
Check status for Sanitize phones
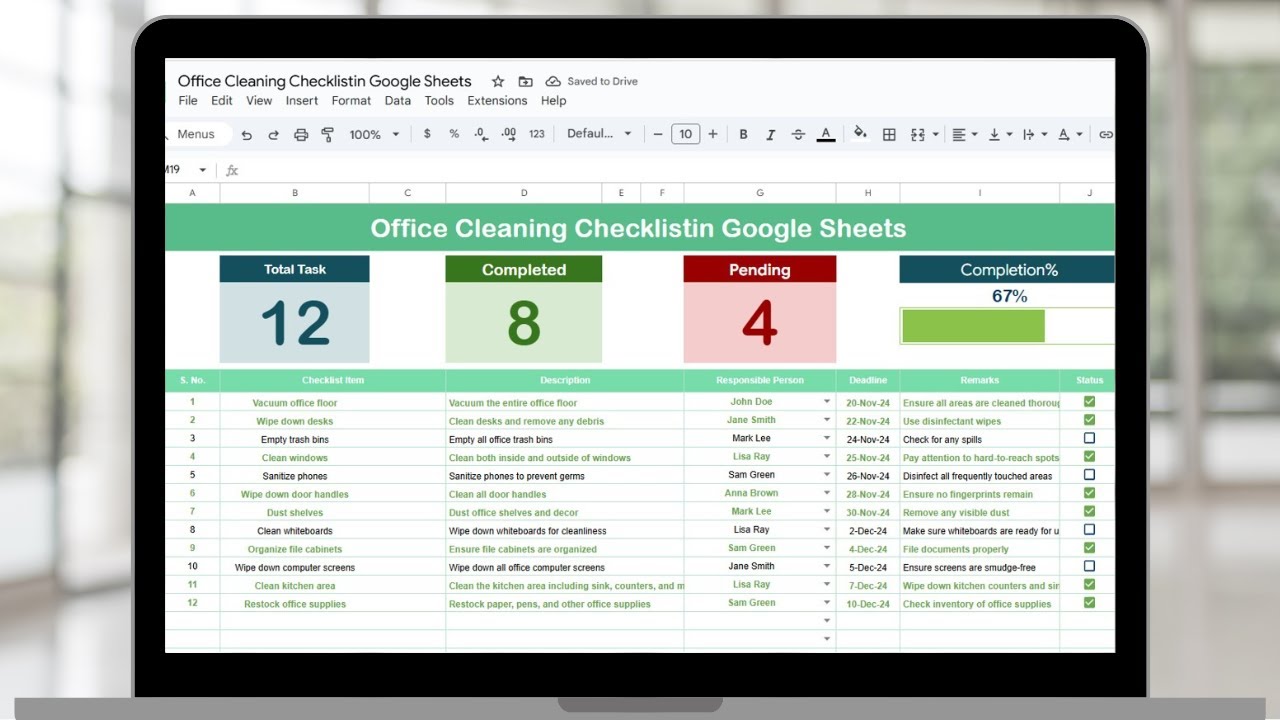1089,475
